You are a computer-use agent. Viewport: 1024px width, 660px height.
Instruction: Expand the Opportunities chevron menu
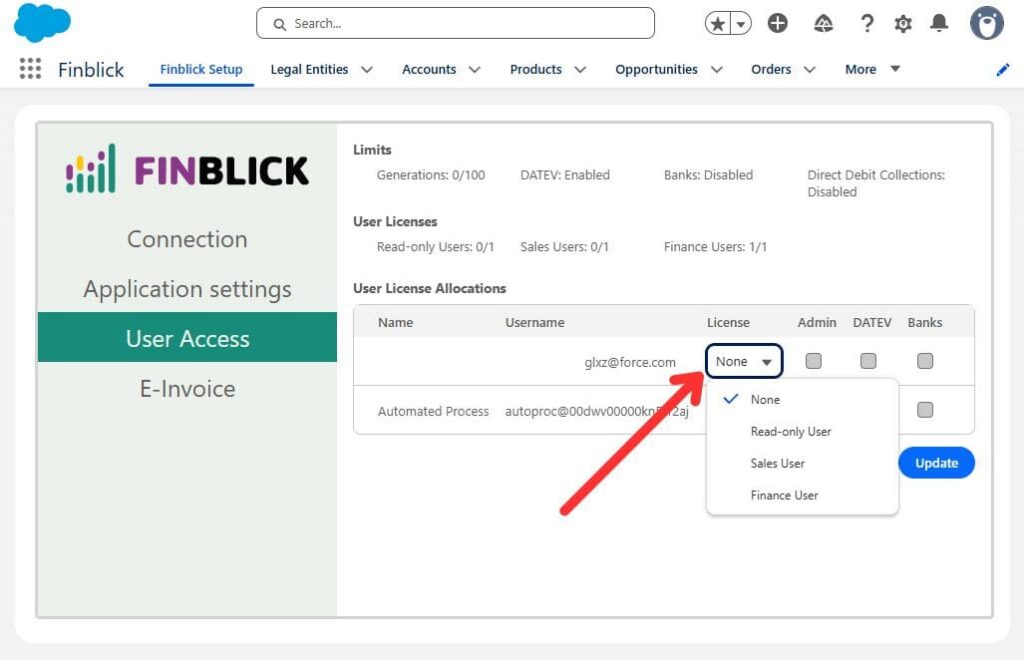coord(716,69)
